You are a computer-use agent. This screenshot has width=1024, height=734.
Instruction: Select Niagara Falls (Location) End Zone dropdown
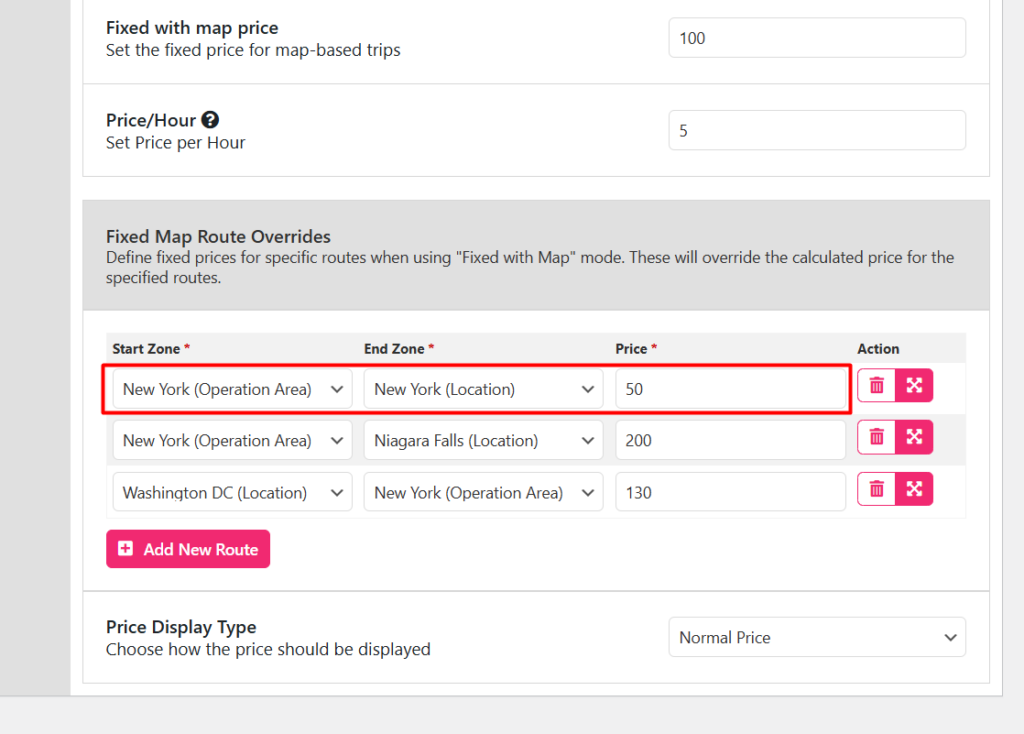[x=483, y=440]
